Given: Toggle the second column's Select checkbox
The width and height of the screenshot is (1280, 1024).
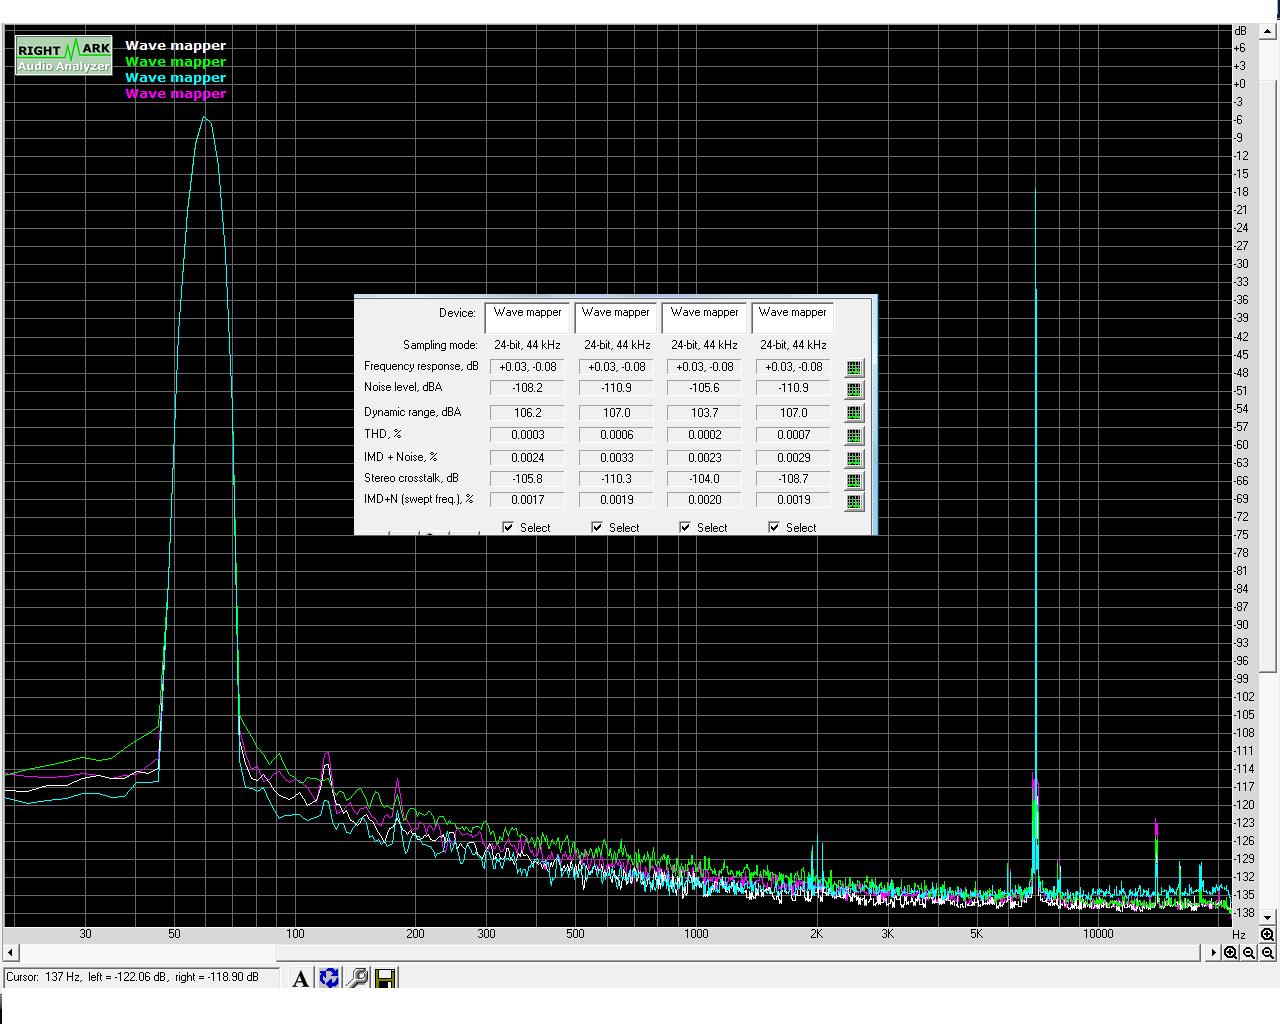Looking at the screenshot, I should pos(597,527).
